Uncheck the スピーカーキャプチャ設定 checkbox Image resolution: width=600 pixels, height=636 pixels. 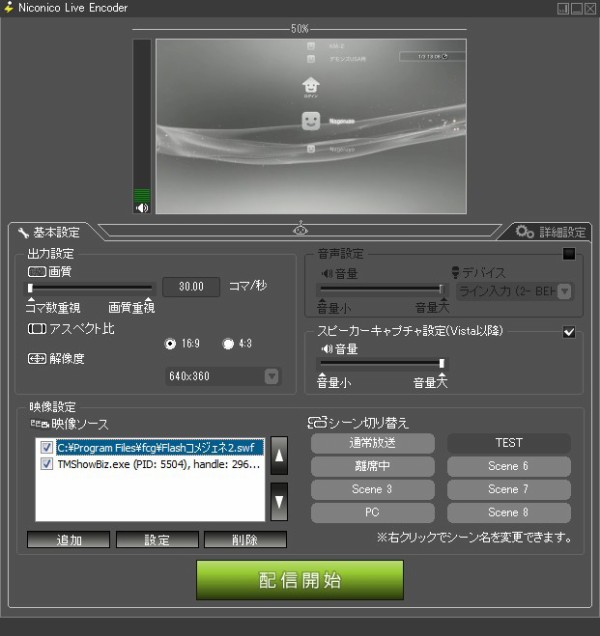pyautogui.click(x=569, y=332)
